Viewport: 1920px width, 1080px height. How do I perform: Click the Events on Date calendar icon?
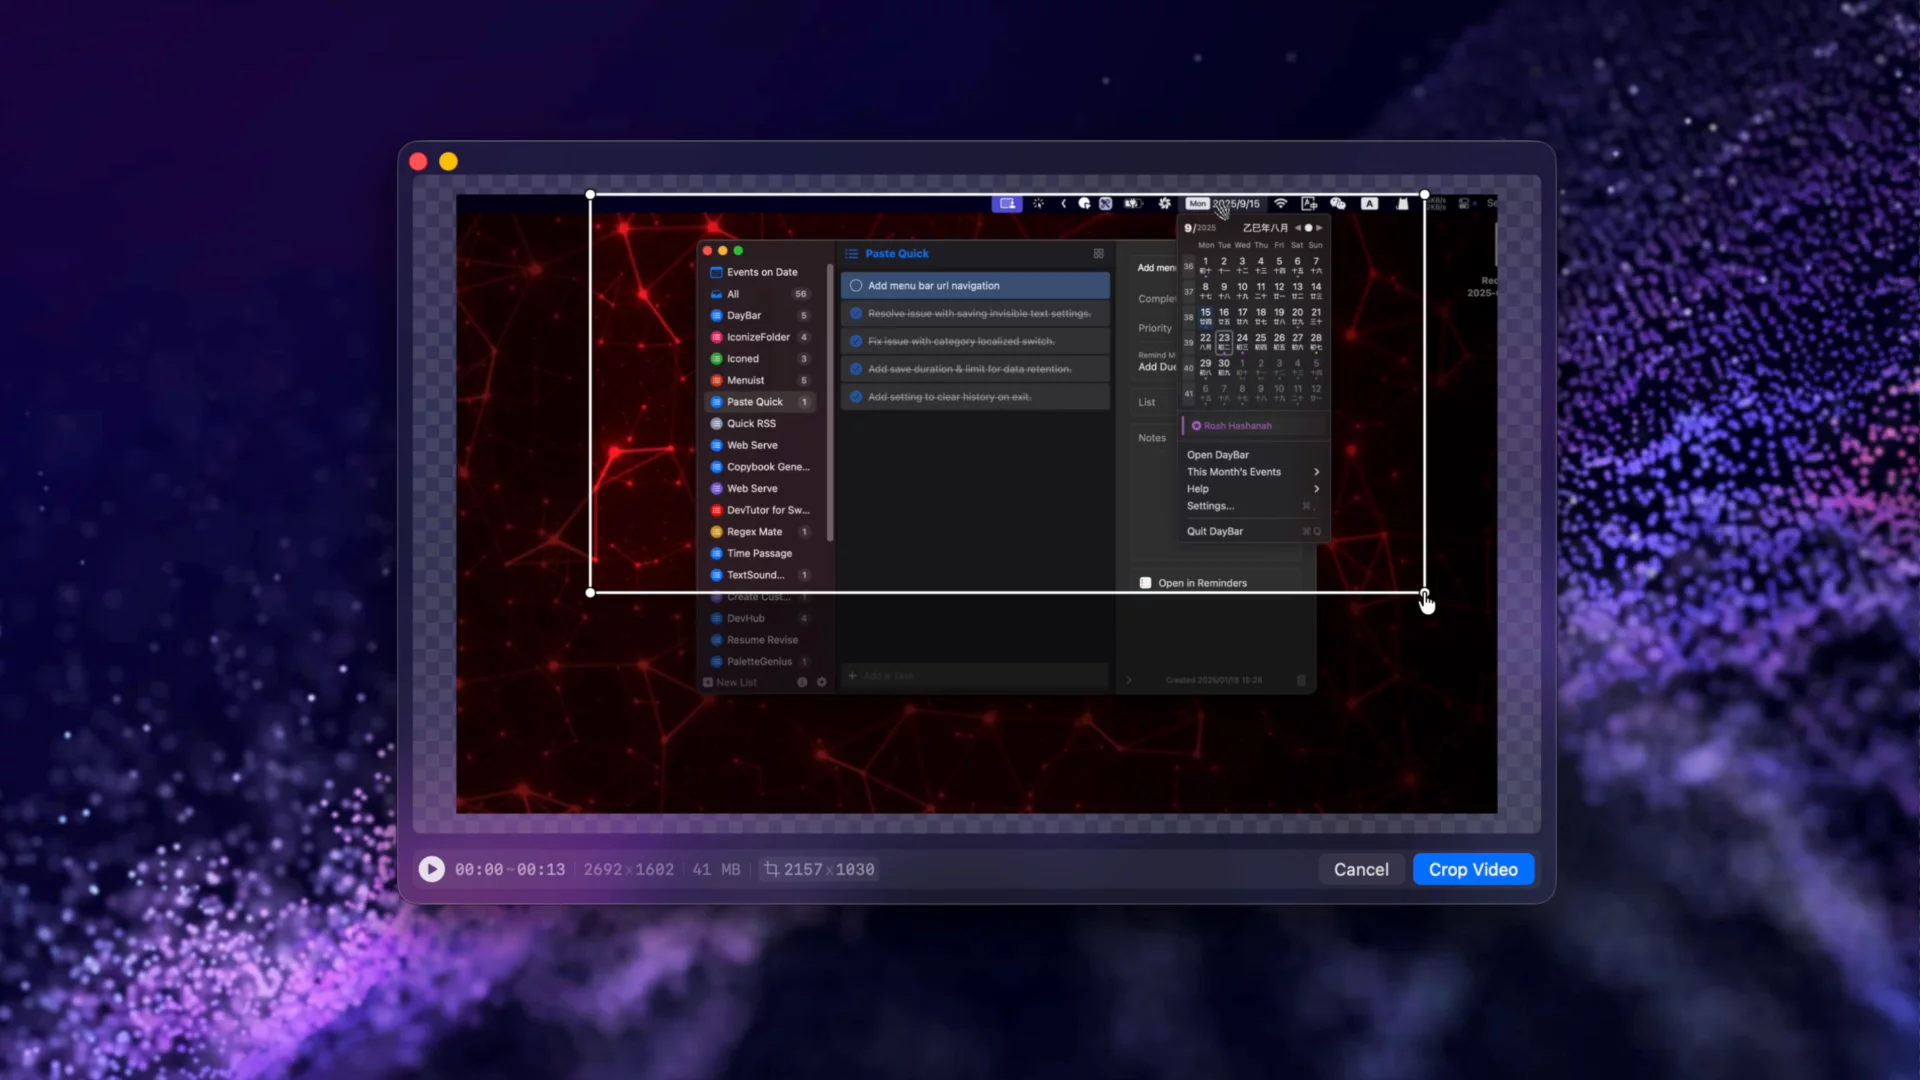716,272
